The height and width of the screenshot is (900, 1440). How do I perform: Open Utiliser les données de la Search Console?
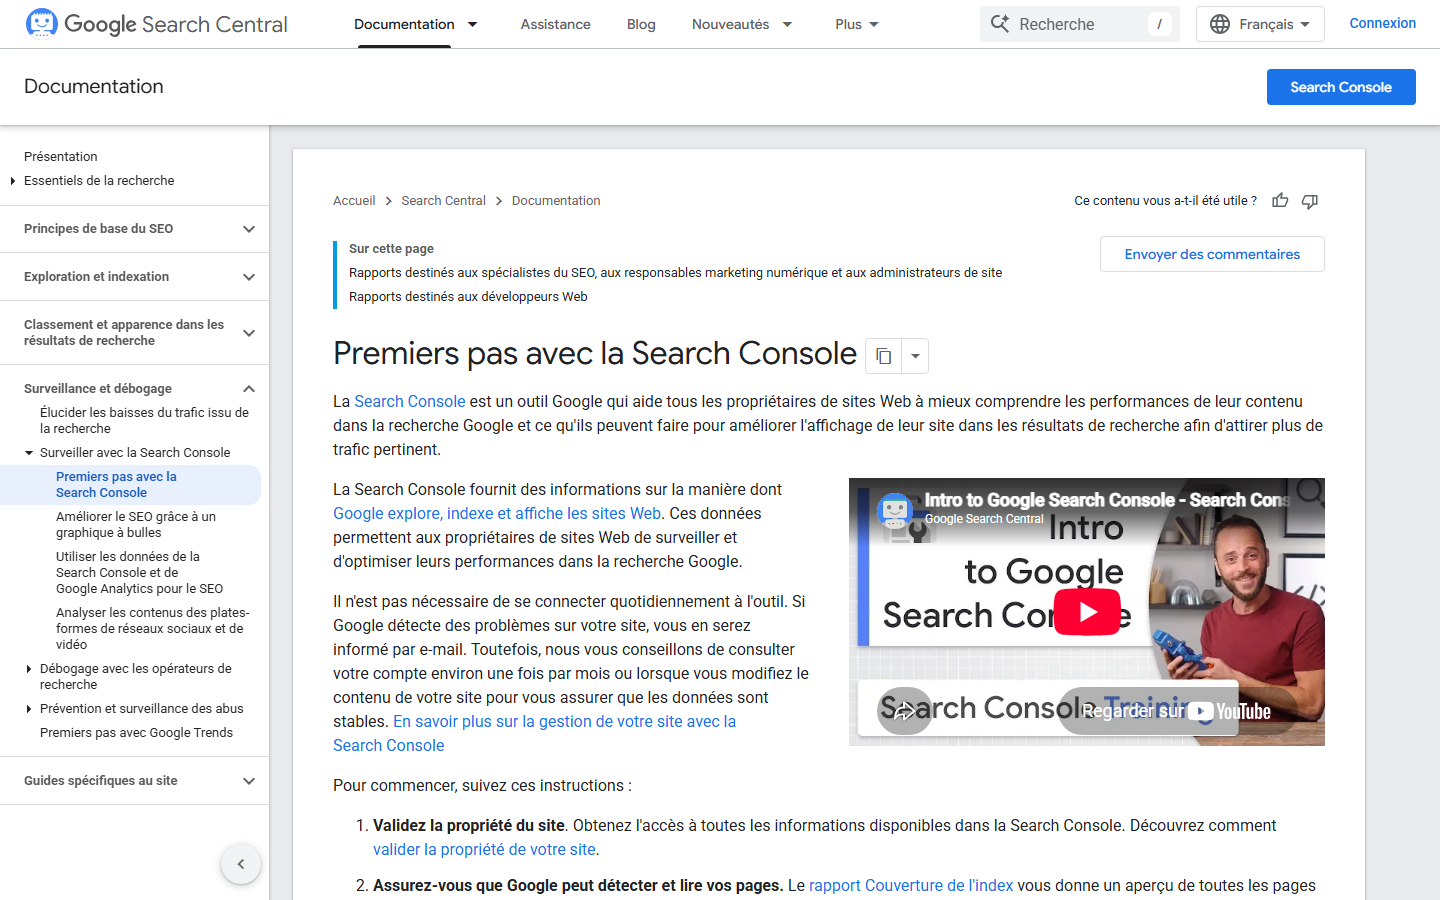pyautogui.click(x=139, y=573)
